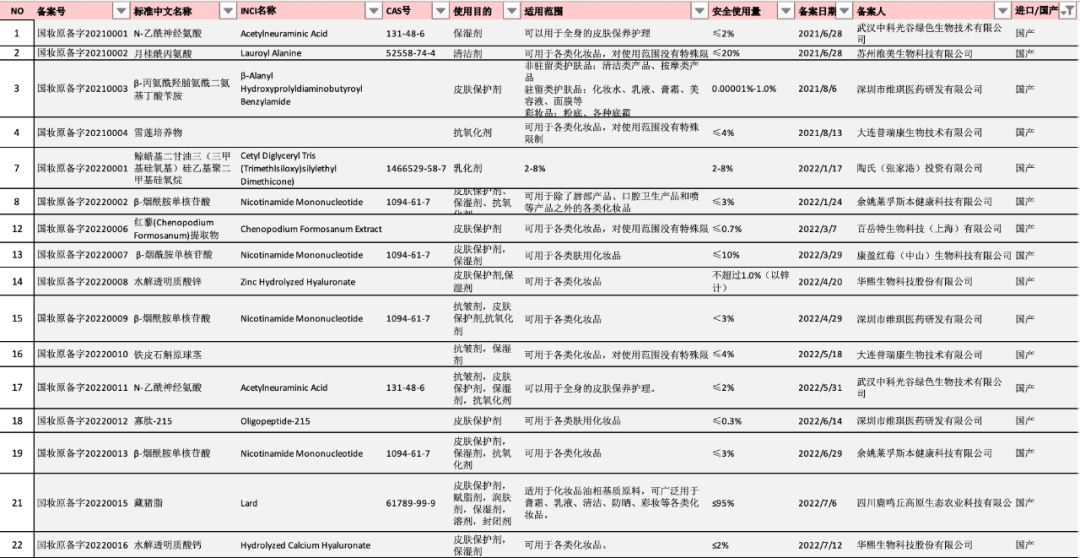Click the 使用目的 filter arrow
The height and width of the screenshot is (558, 1080).
pos(512,10)
